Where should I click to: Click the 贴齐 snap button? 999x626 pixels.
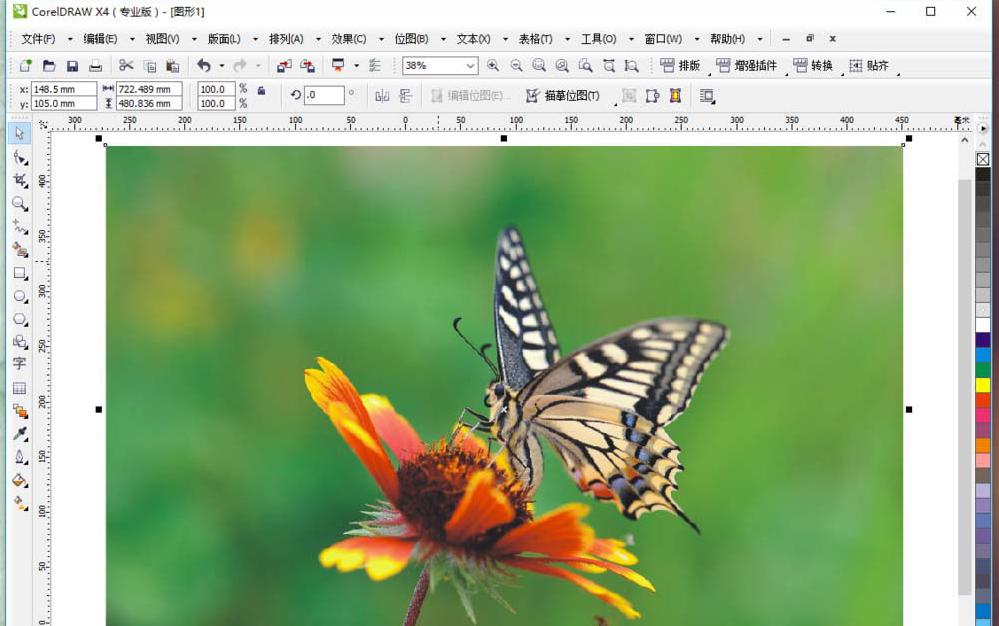click(x=868, y=66)
